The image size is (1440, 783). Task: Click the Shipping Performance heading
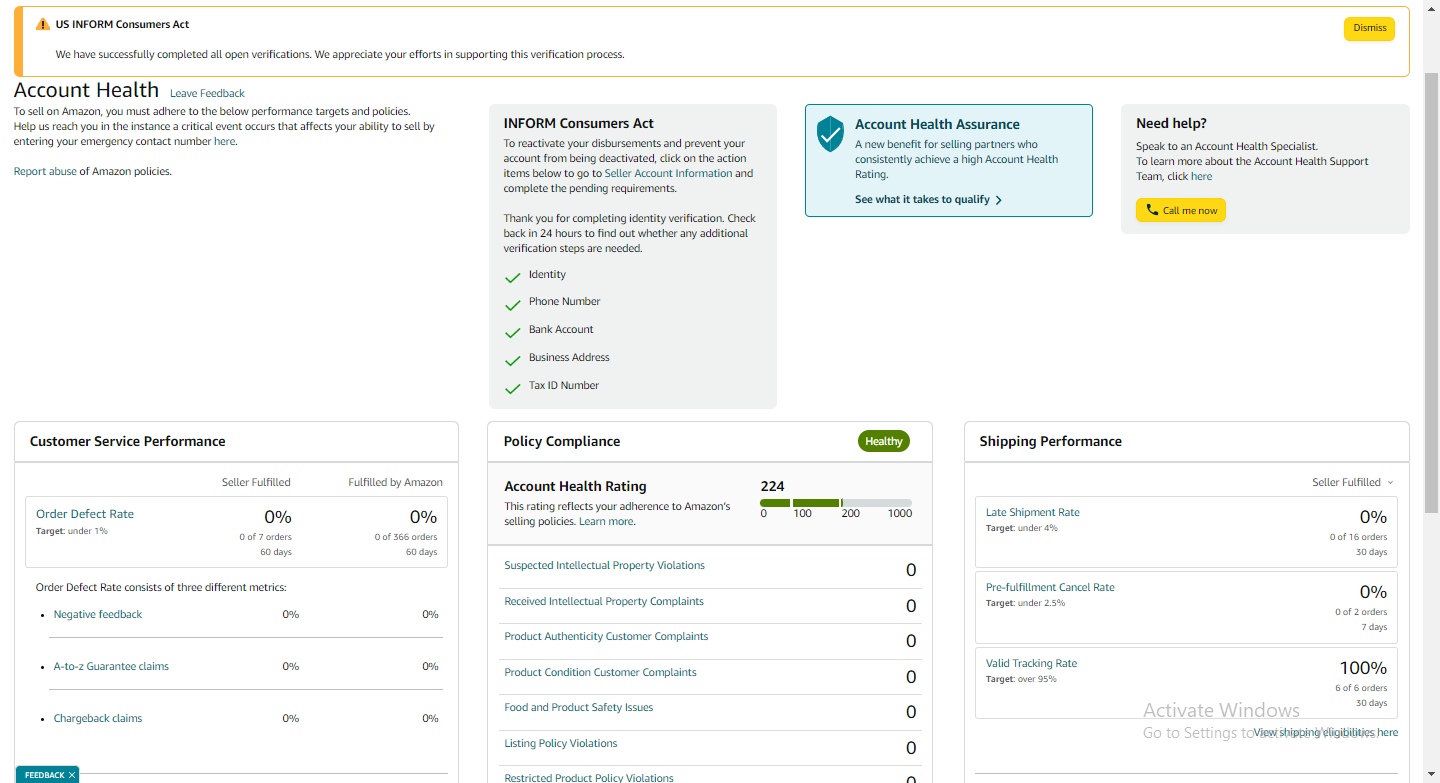click(1050, 441)
